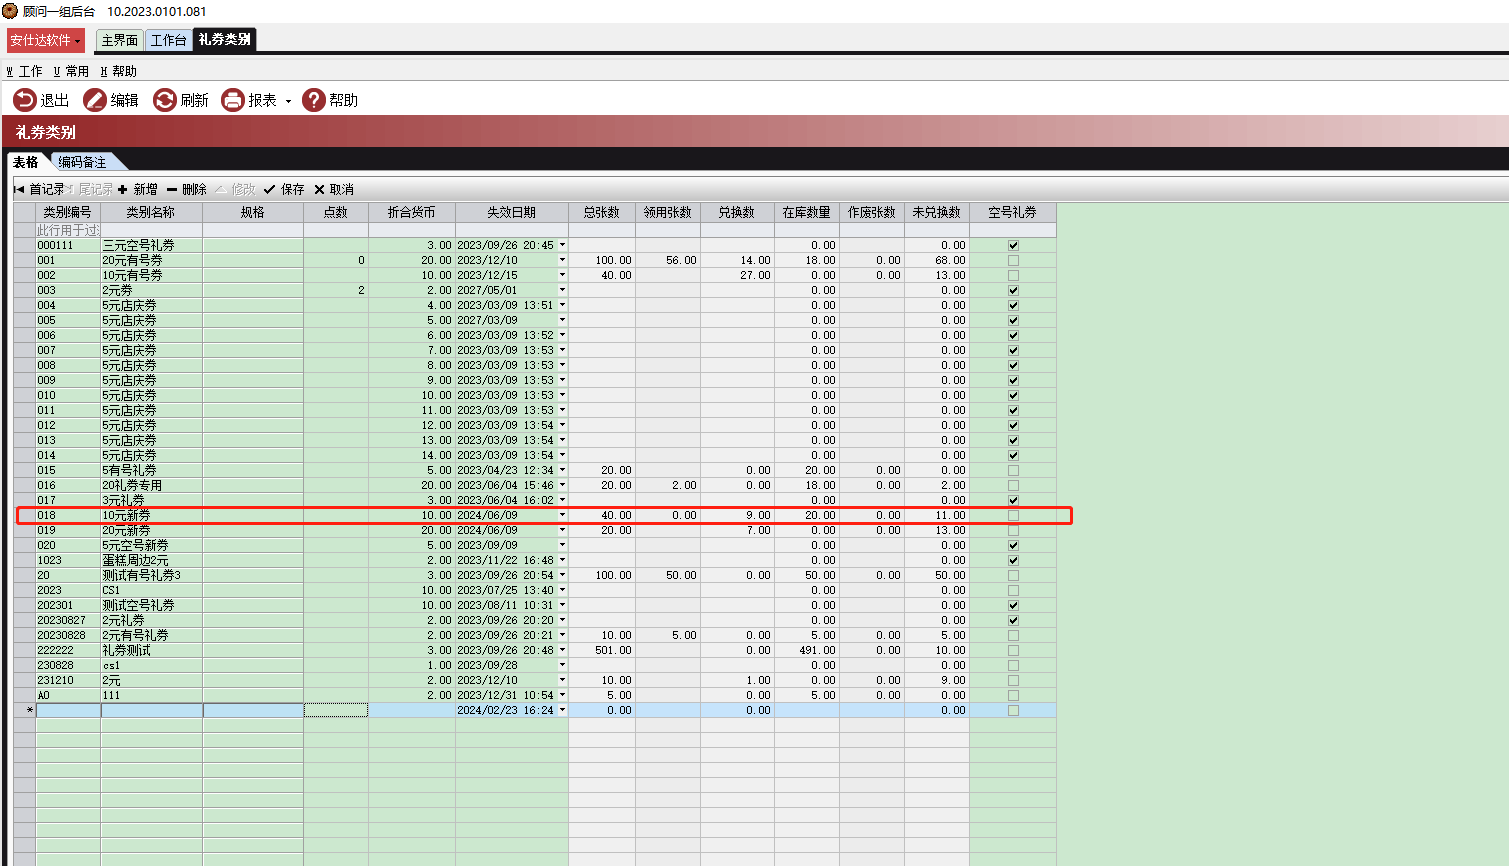
Task: Toggle 空号礼券 checkbox for row 001
Action: coord(1013,260)
